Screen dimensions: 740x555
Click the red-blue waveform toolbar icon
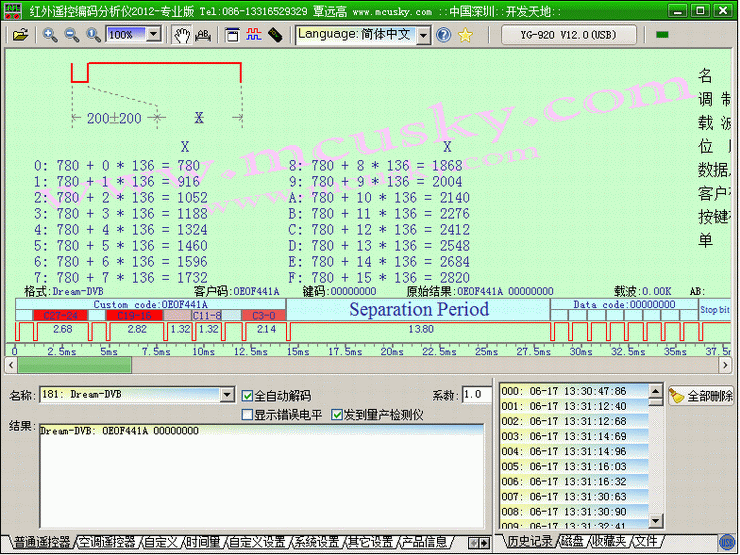click(x=252, y=34)
